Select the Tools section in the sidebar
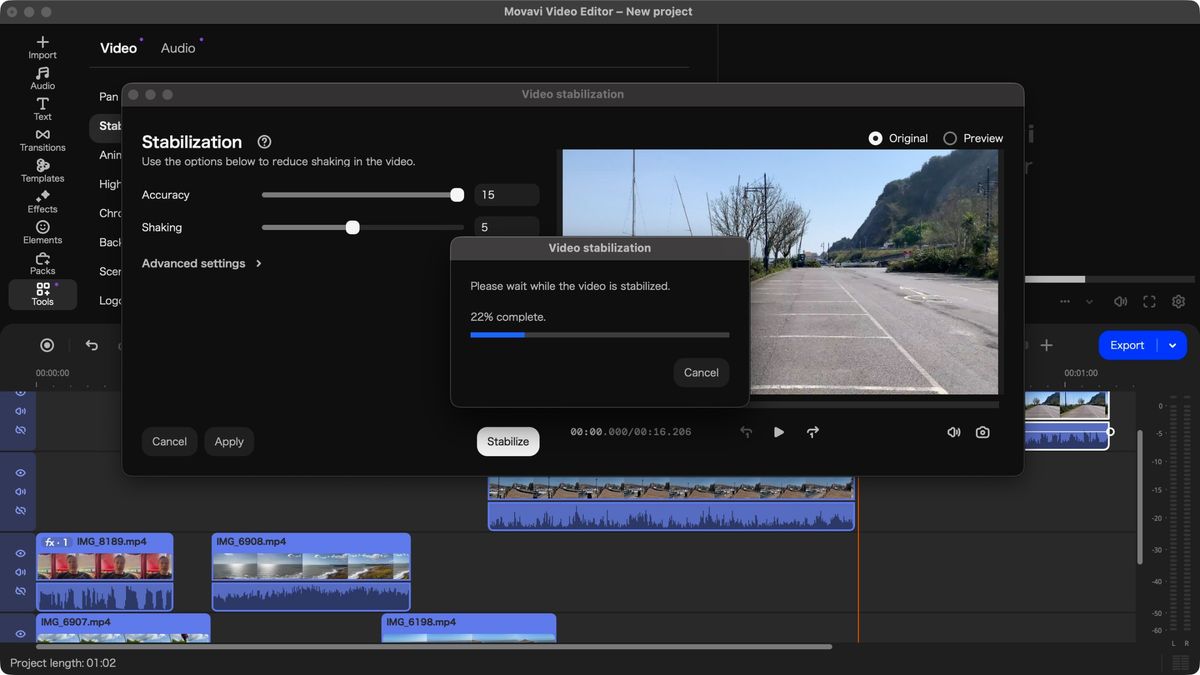The height and width of the screenshot is (675, 1200). pos(42,294)
